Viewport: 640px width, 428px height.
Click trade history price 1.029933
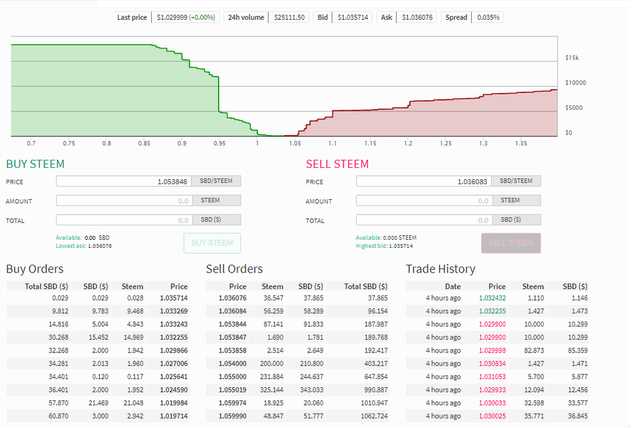(492, 390)
